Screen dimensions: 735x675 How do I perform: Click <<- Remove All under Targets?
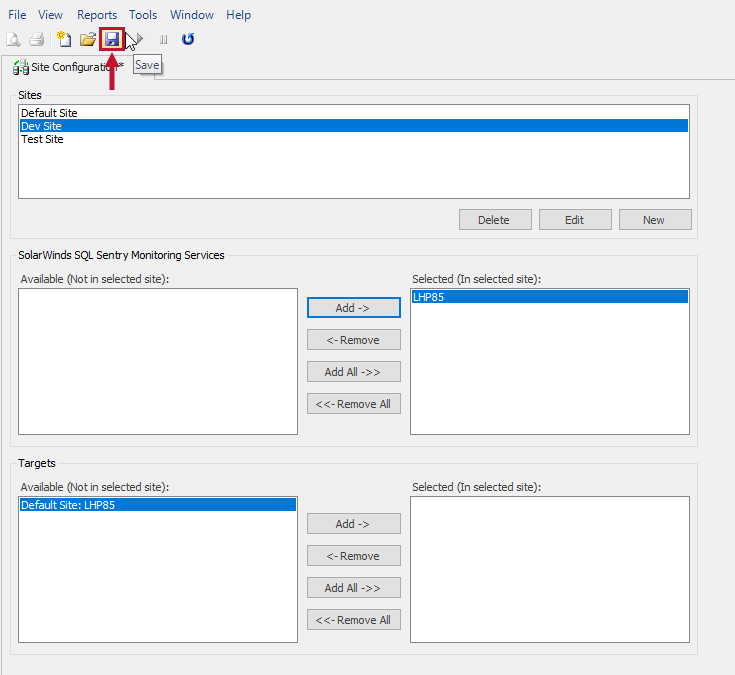point(354,620)
